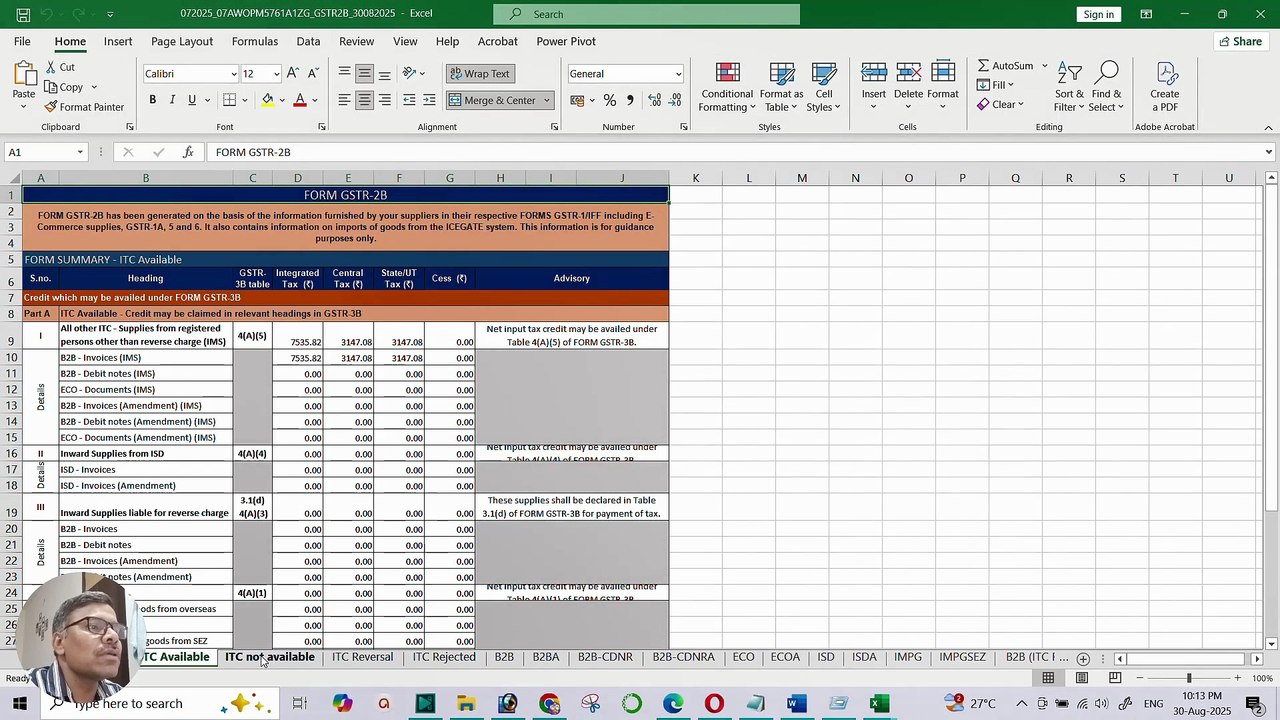Open Format as Table gallery
Viewport: 1280px width, 720px height.
click(x=781, y=88)
